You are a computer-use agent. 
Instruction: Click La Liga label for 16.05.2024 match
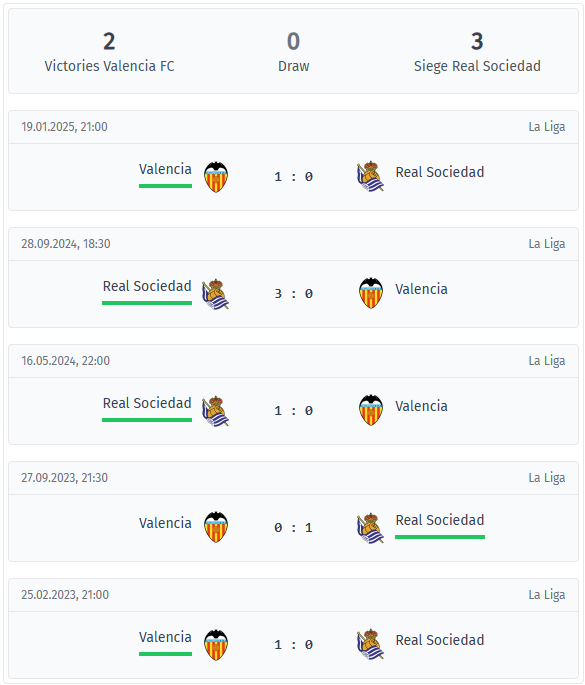click(547, 361)
